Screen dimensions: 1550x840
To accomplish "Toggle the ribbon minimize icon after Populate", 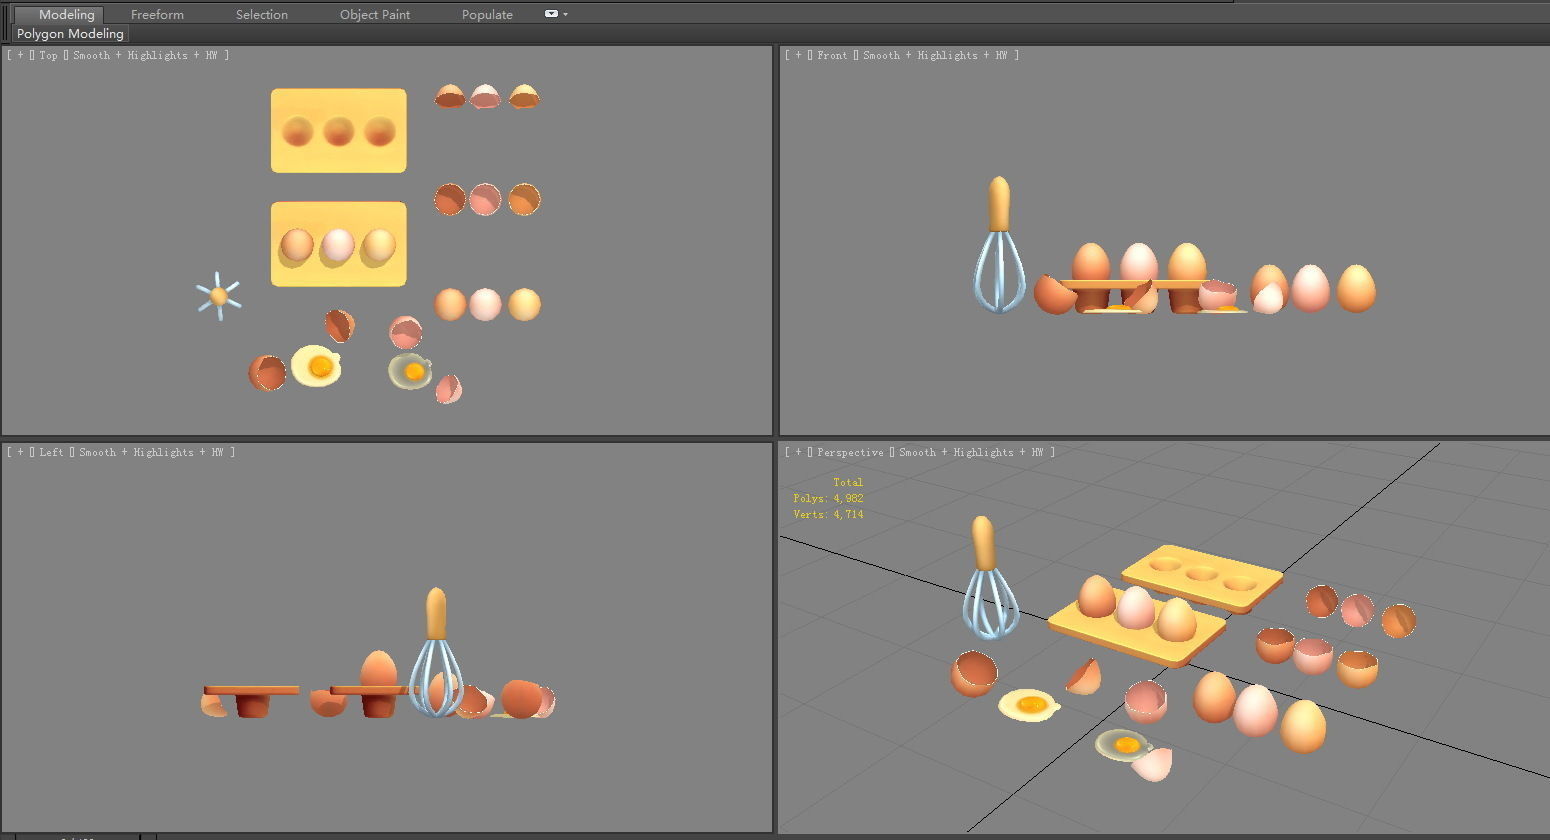I will click(551, 14).
